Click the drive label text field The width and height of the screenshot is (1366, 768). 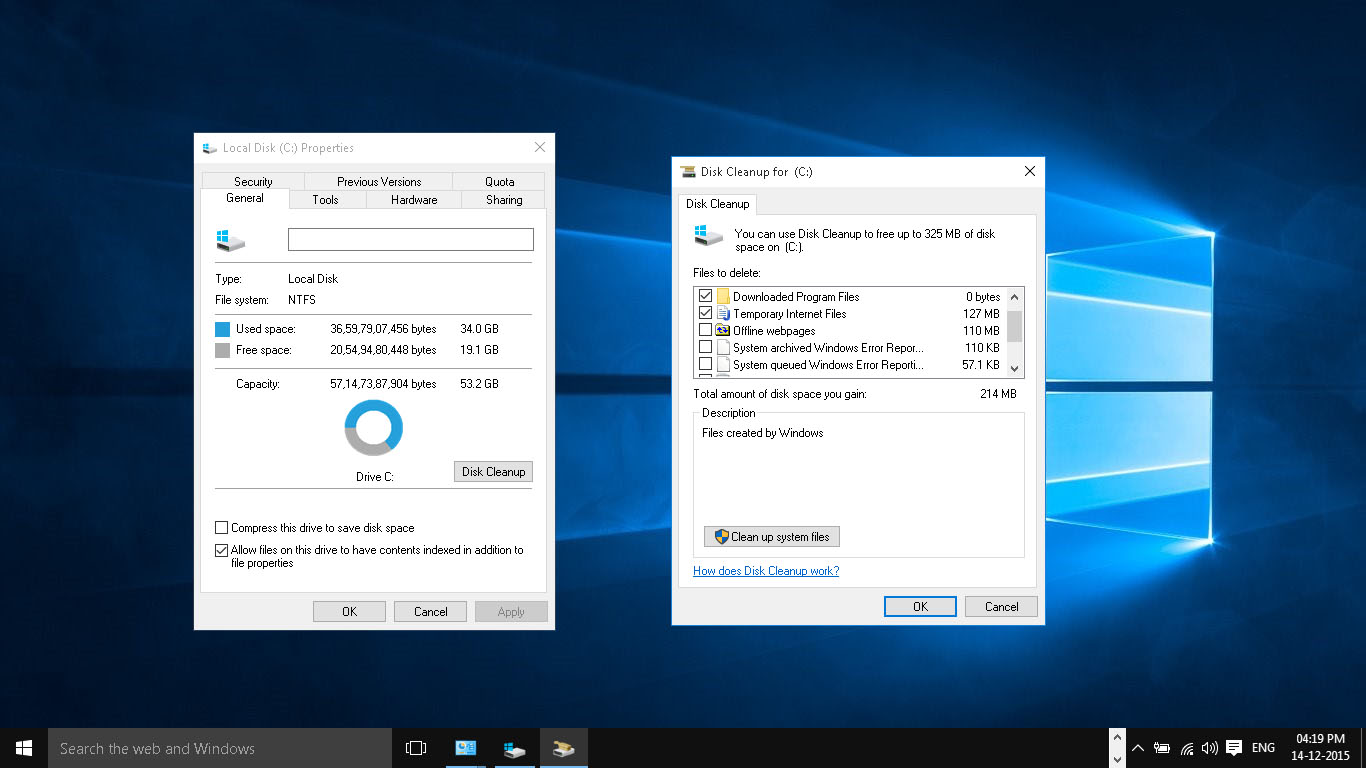coord(411,240)
